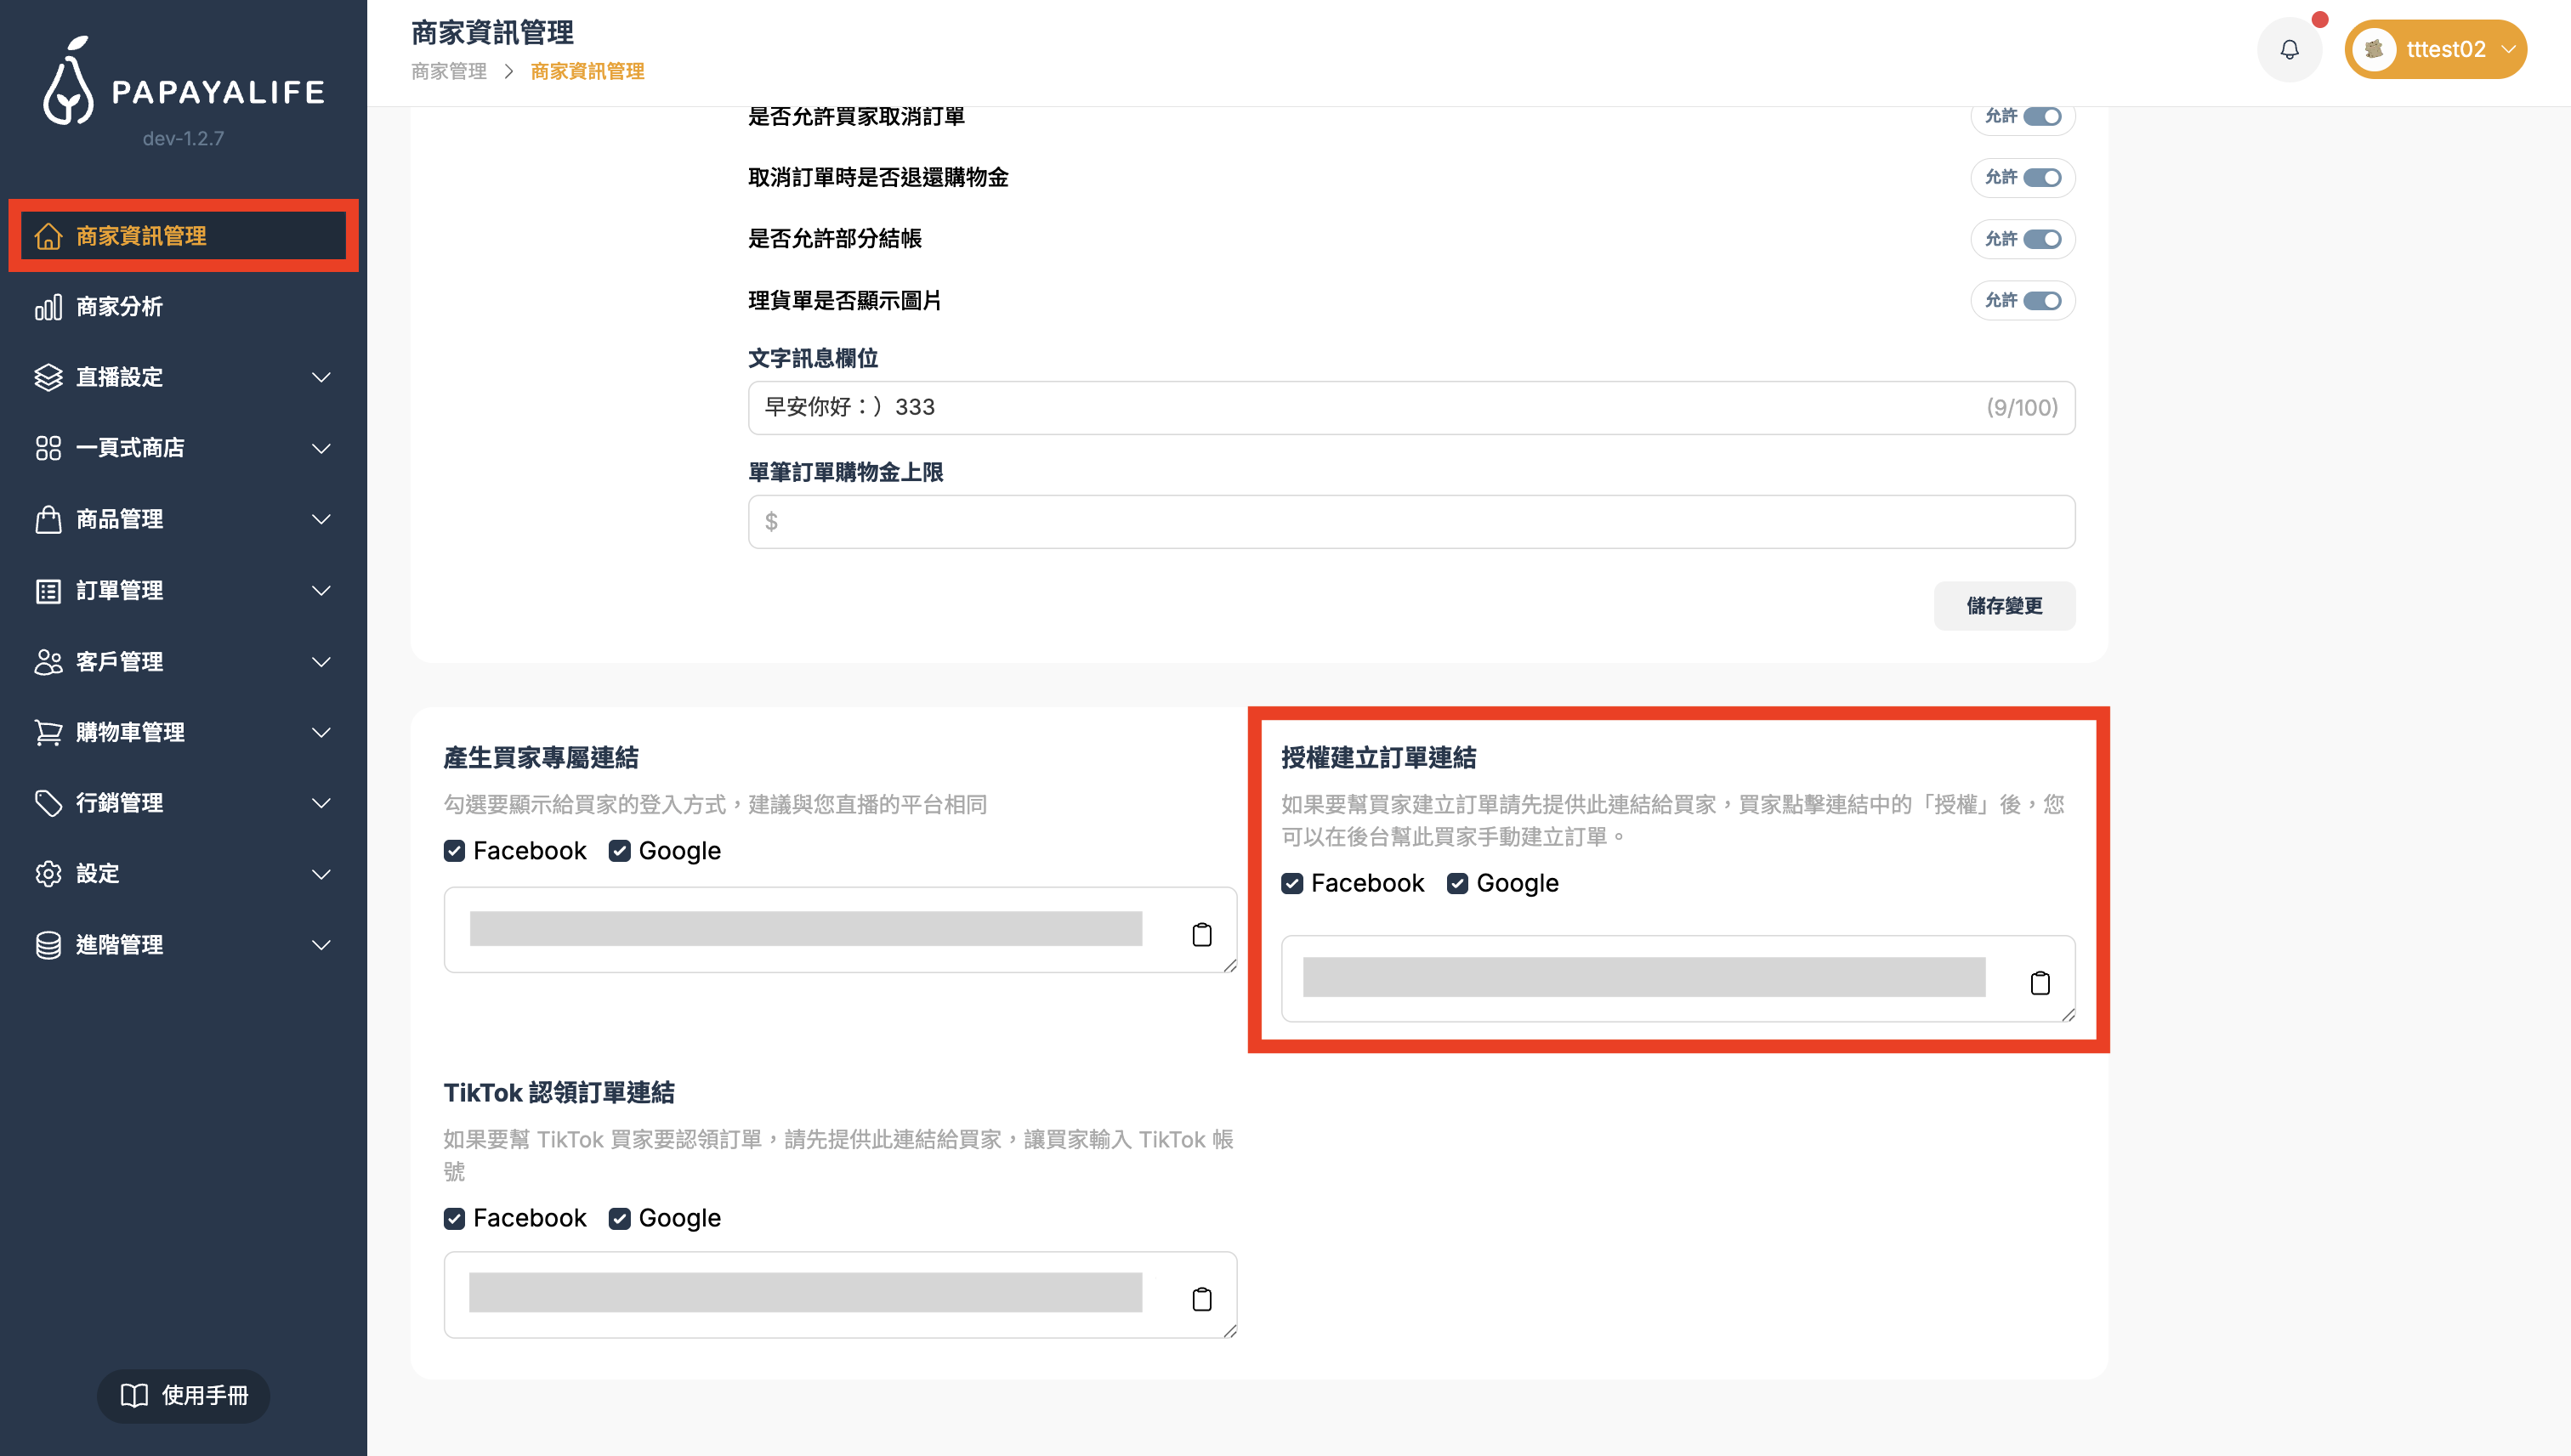Uncheck Facebook under 授權建立訂單連結

click(x=1292, y=883)
